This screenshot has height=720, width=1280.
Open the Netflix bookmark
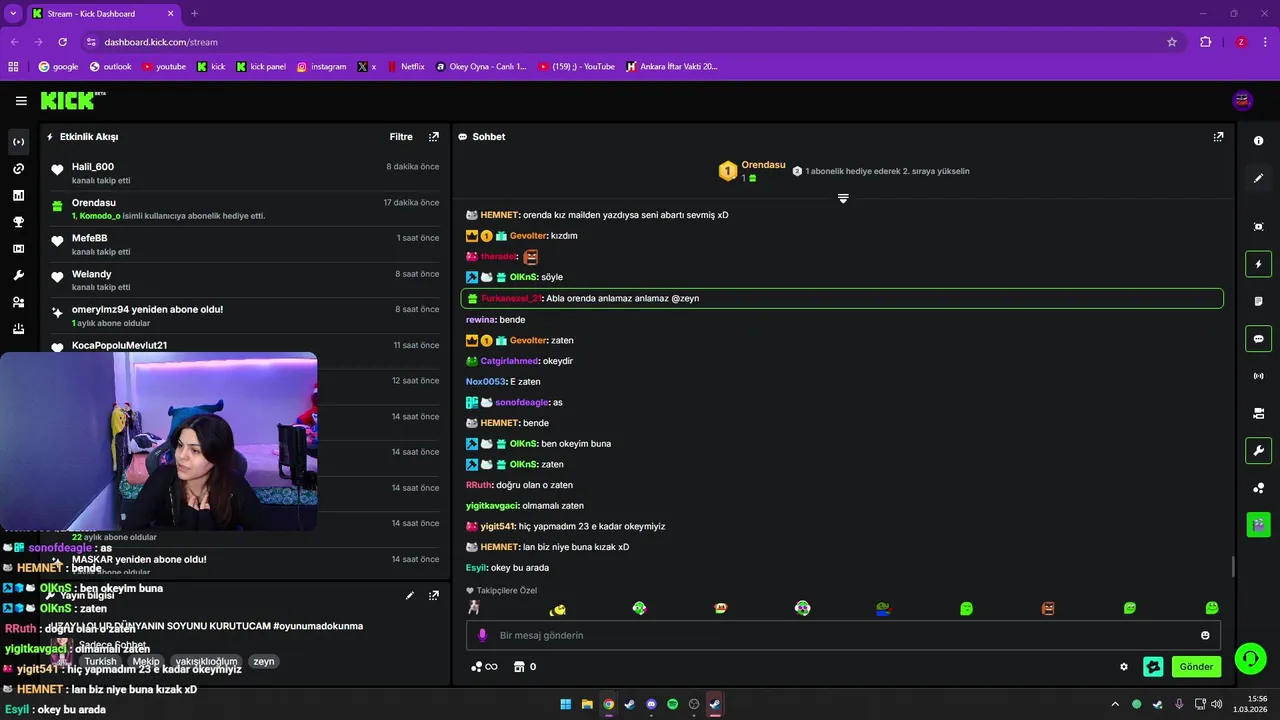tap(404, 67)
